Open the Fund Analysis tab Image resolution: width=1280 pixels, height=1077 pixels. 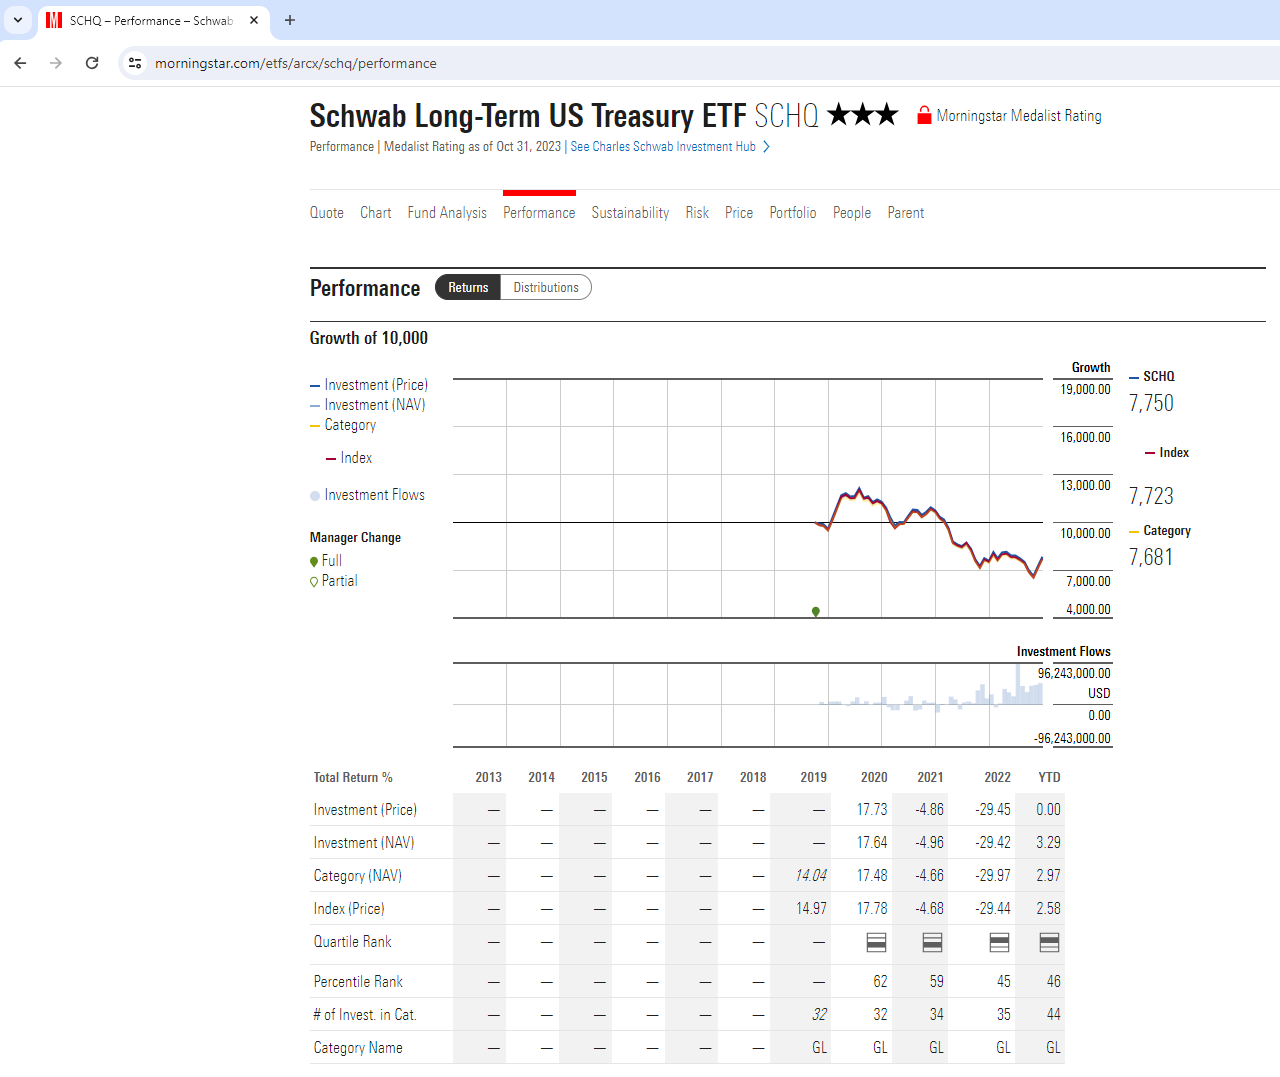pos(447,213)
